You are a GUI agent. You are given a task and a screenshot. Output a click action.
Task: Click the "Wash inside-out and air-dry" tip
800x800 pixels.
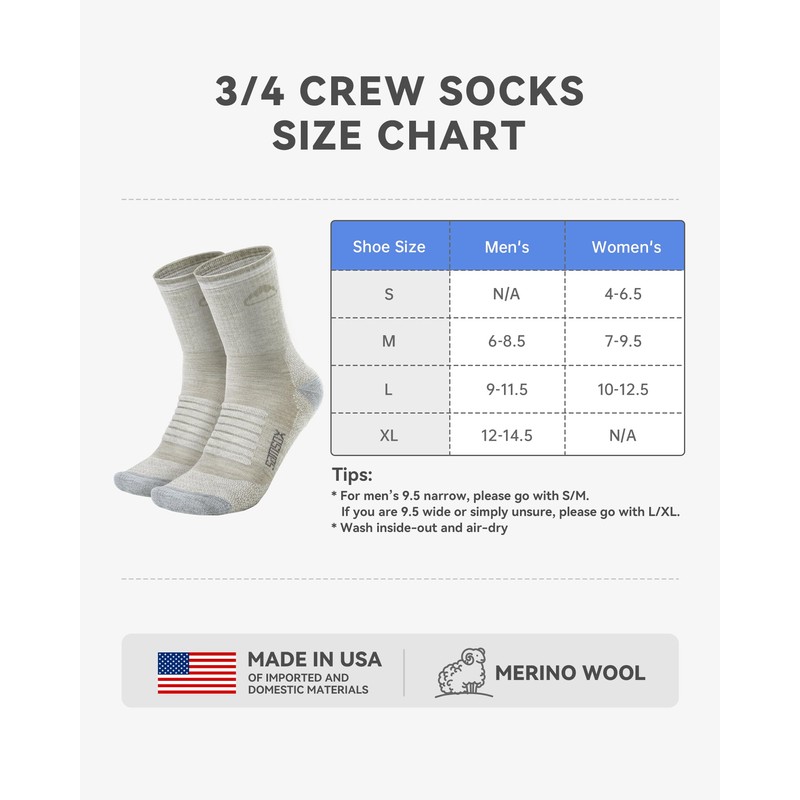point(423,528)
